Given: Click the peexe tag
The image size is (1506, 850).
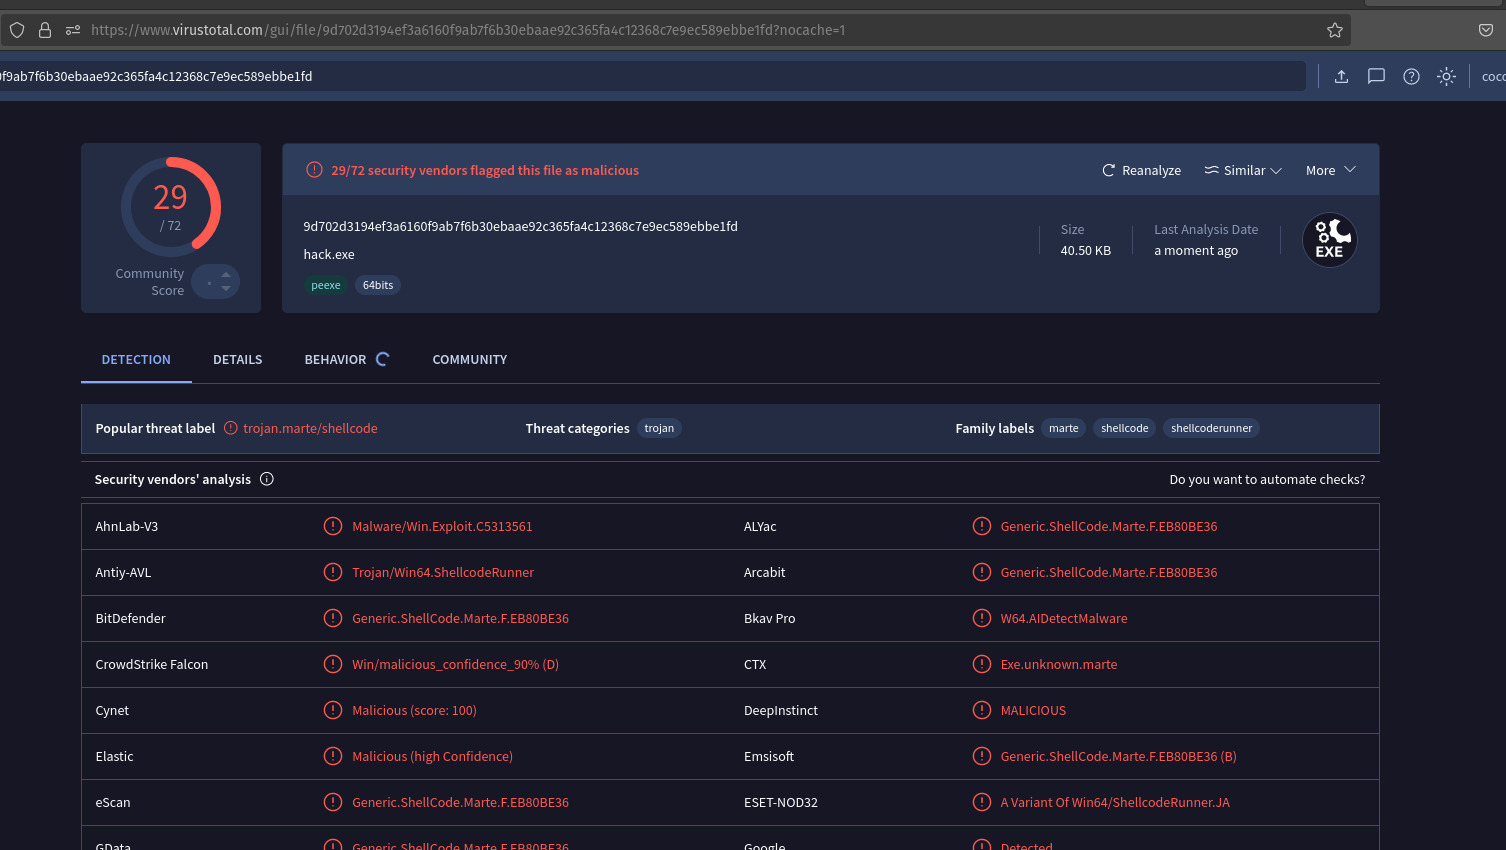Looking at the screenshot, I should tap(326, 285).
